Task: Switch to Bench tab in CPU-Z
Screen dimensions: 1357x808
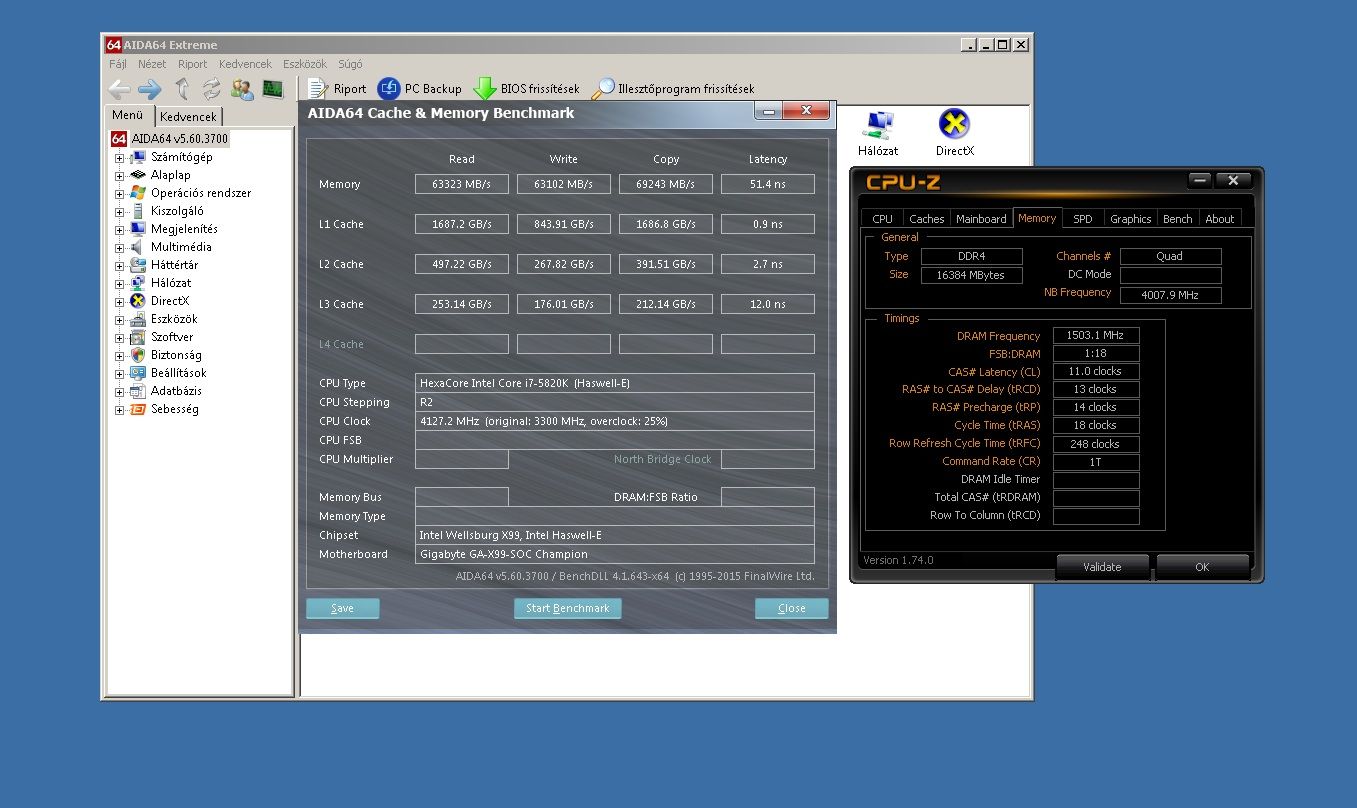Action: tap(1178, 218)
